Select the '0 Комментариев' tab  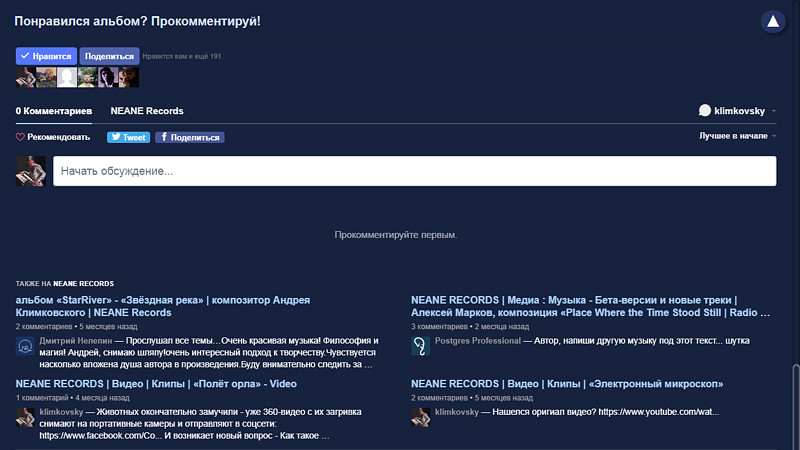click(54, 111)
